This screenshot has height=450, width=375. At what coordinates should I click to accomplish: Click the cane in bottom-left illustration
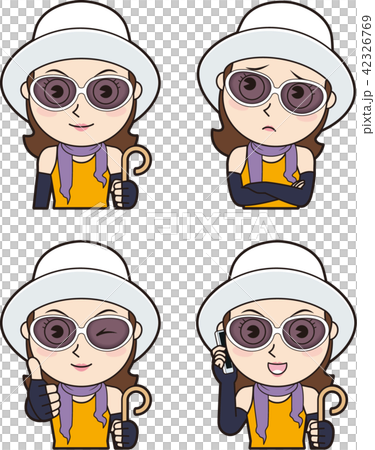coord(133,409)
